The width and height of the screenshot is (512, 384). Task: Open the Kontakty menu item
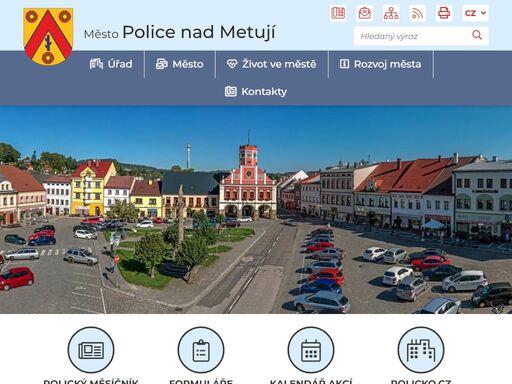click(256, 91)
